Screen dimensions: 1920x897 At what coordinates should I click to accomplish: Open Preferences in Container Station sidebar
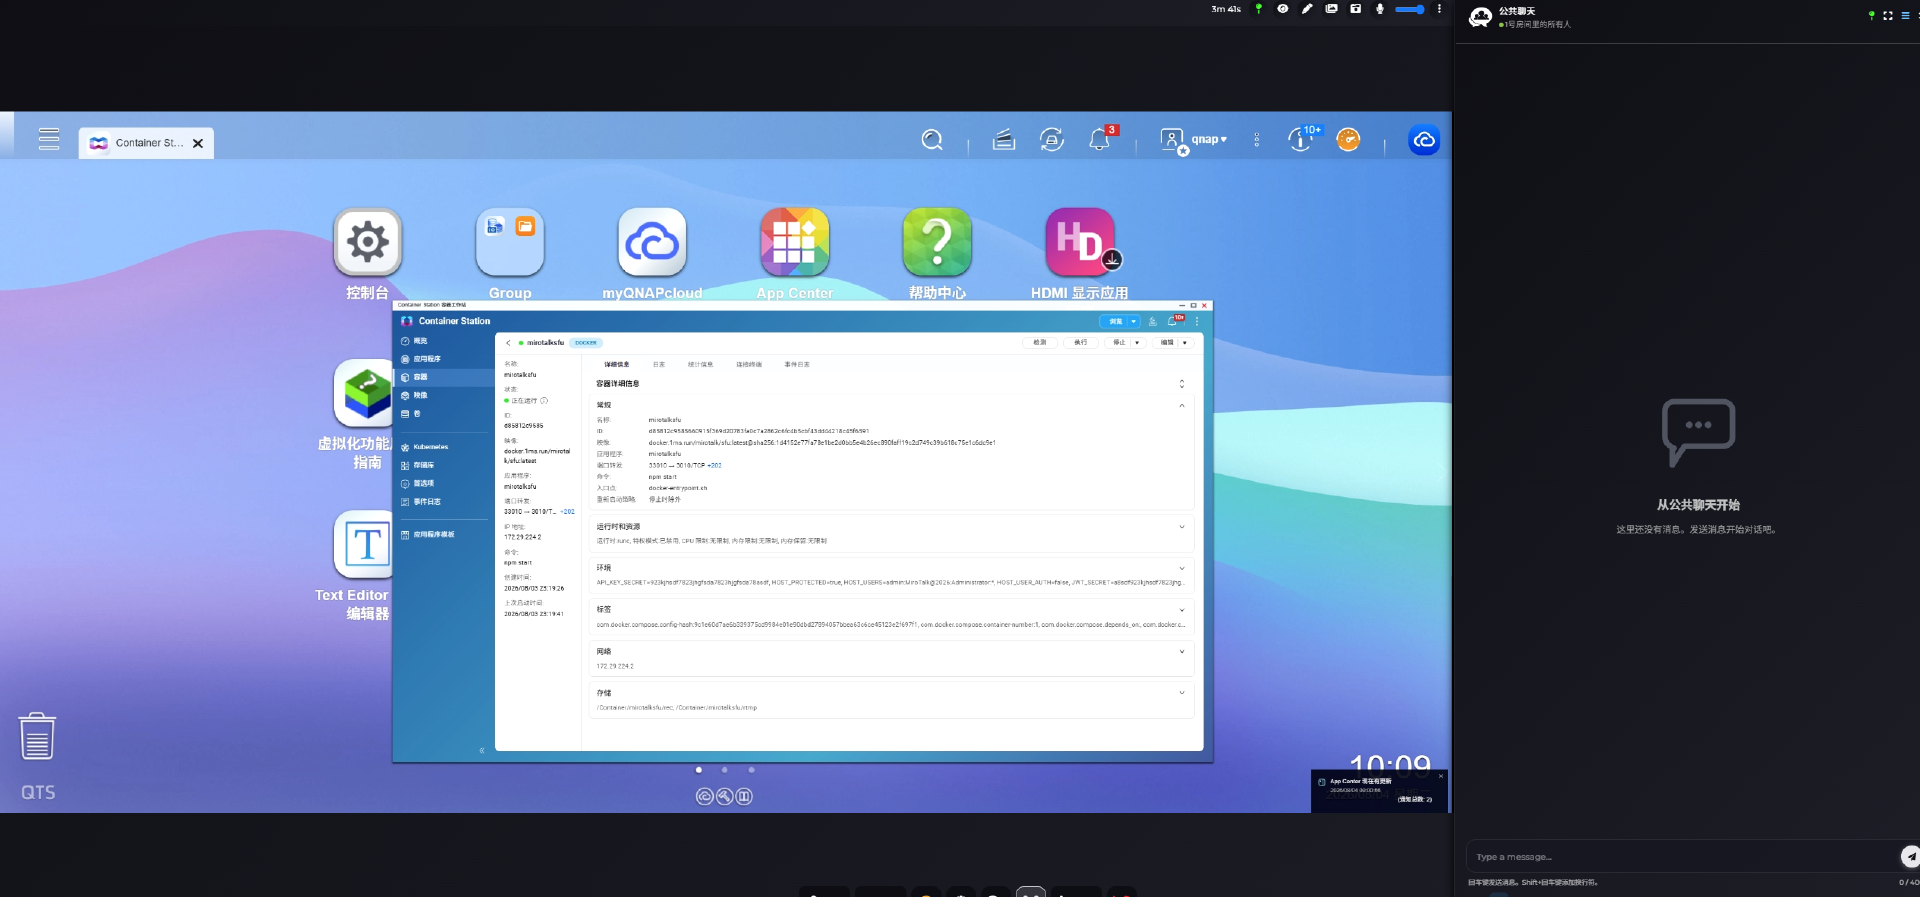tap(445, 483)
